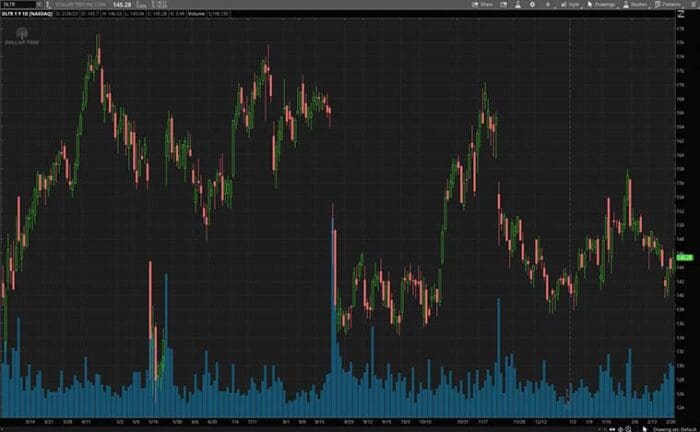Select the pointer cursor icon in the bottom bar
The width and height of the screenshot is (700, 432).
[645, 429]
